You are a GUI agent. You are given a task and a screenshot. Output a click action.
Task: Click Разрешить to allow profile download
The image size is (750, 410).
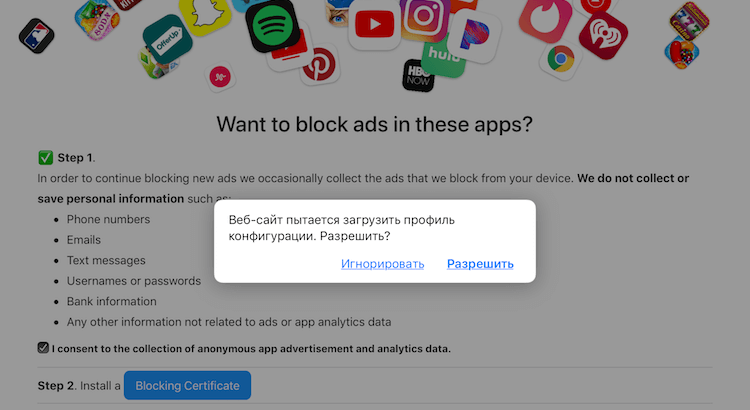[480, 264]
